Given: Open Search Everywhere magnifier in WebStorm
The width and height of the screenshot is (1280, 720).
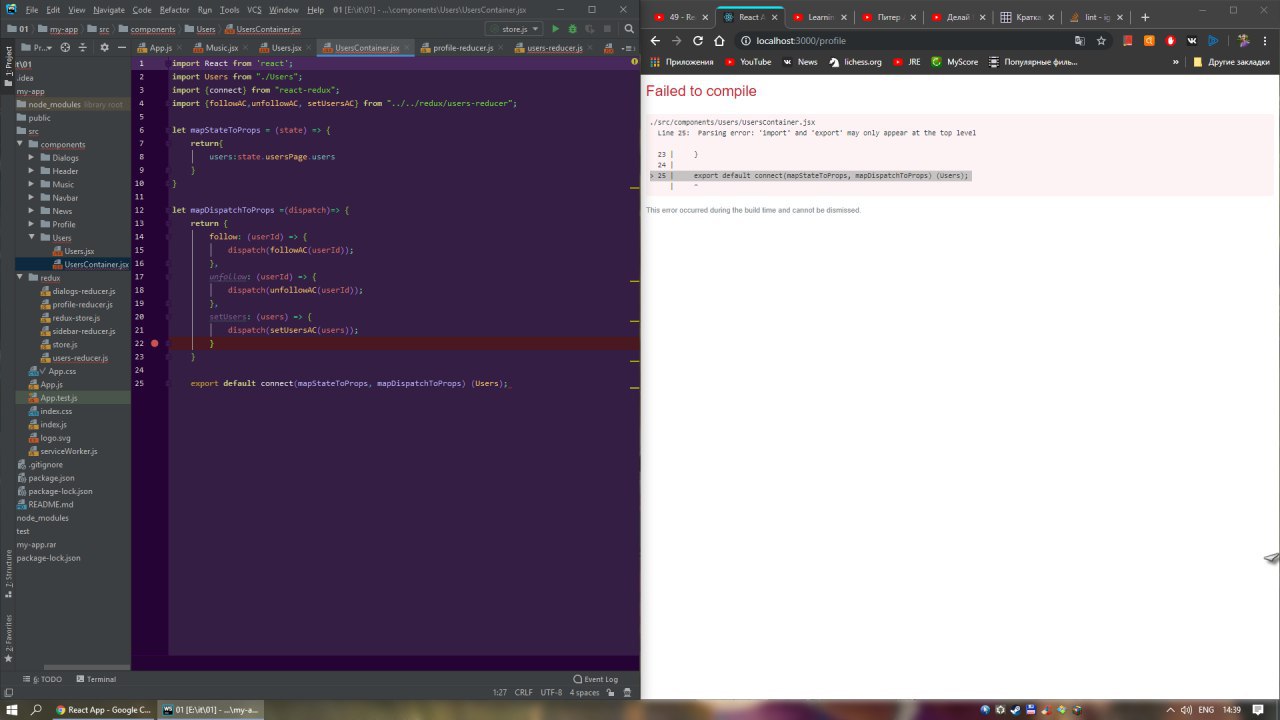Looking at the screenshot, I should [x=629, y=29].
